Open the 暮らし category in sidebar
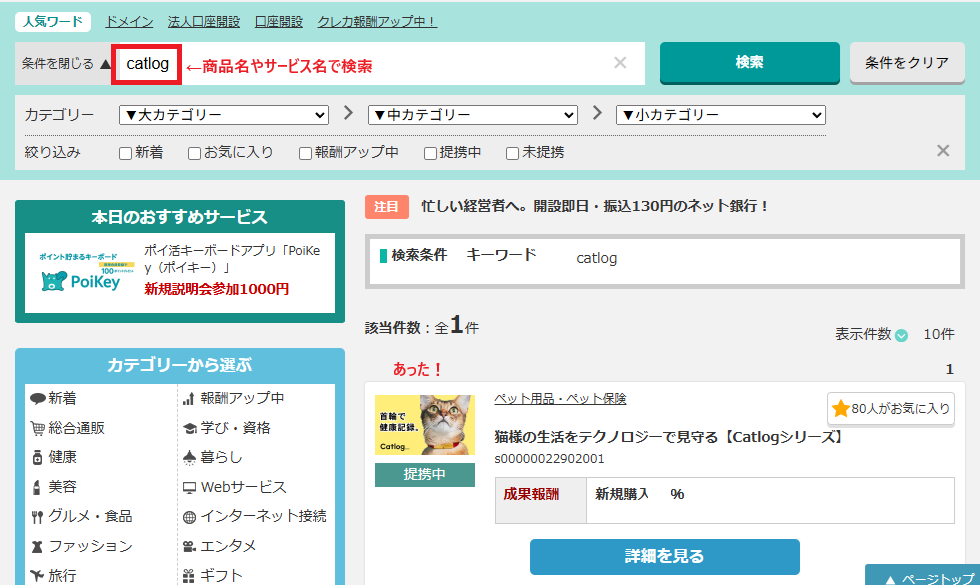 point(221,458)
